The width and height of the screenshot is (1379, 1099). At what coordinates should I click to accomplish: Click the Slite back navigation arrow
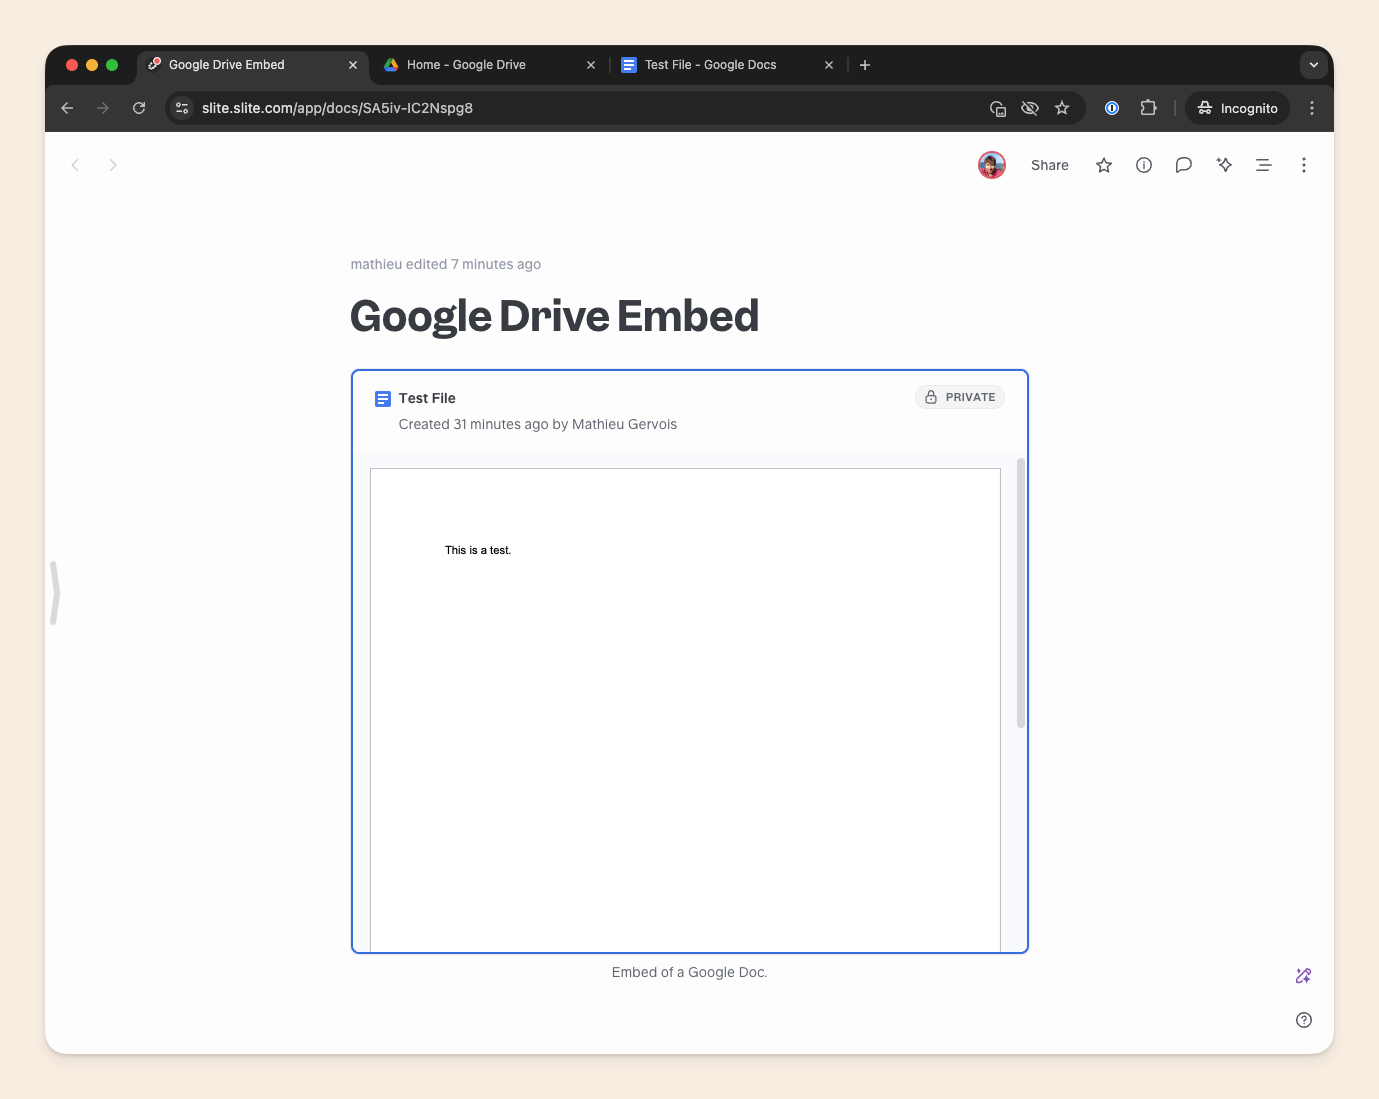(x=75, y=165)
